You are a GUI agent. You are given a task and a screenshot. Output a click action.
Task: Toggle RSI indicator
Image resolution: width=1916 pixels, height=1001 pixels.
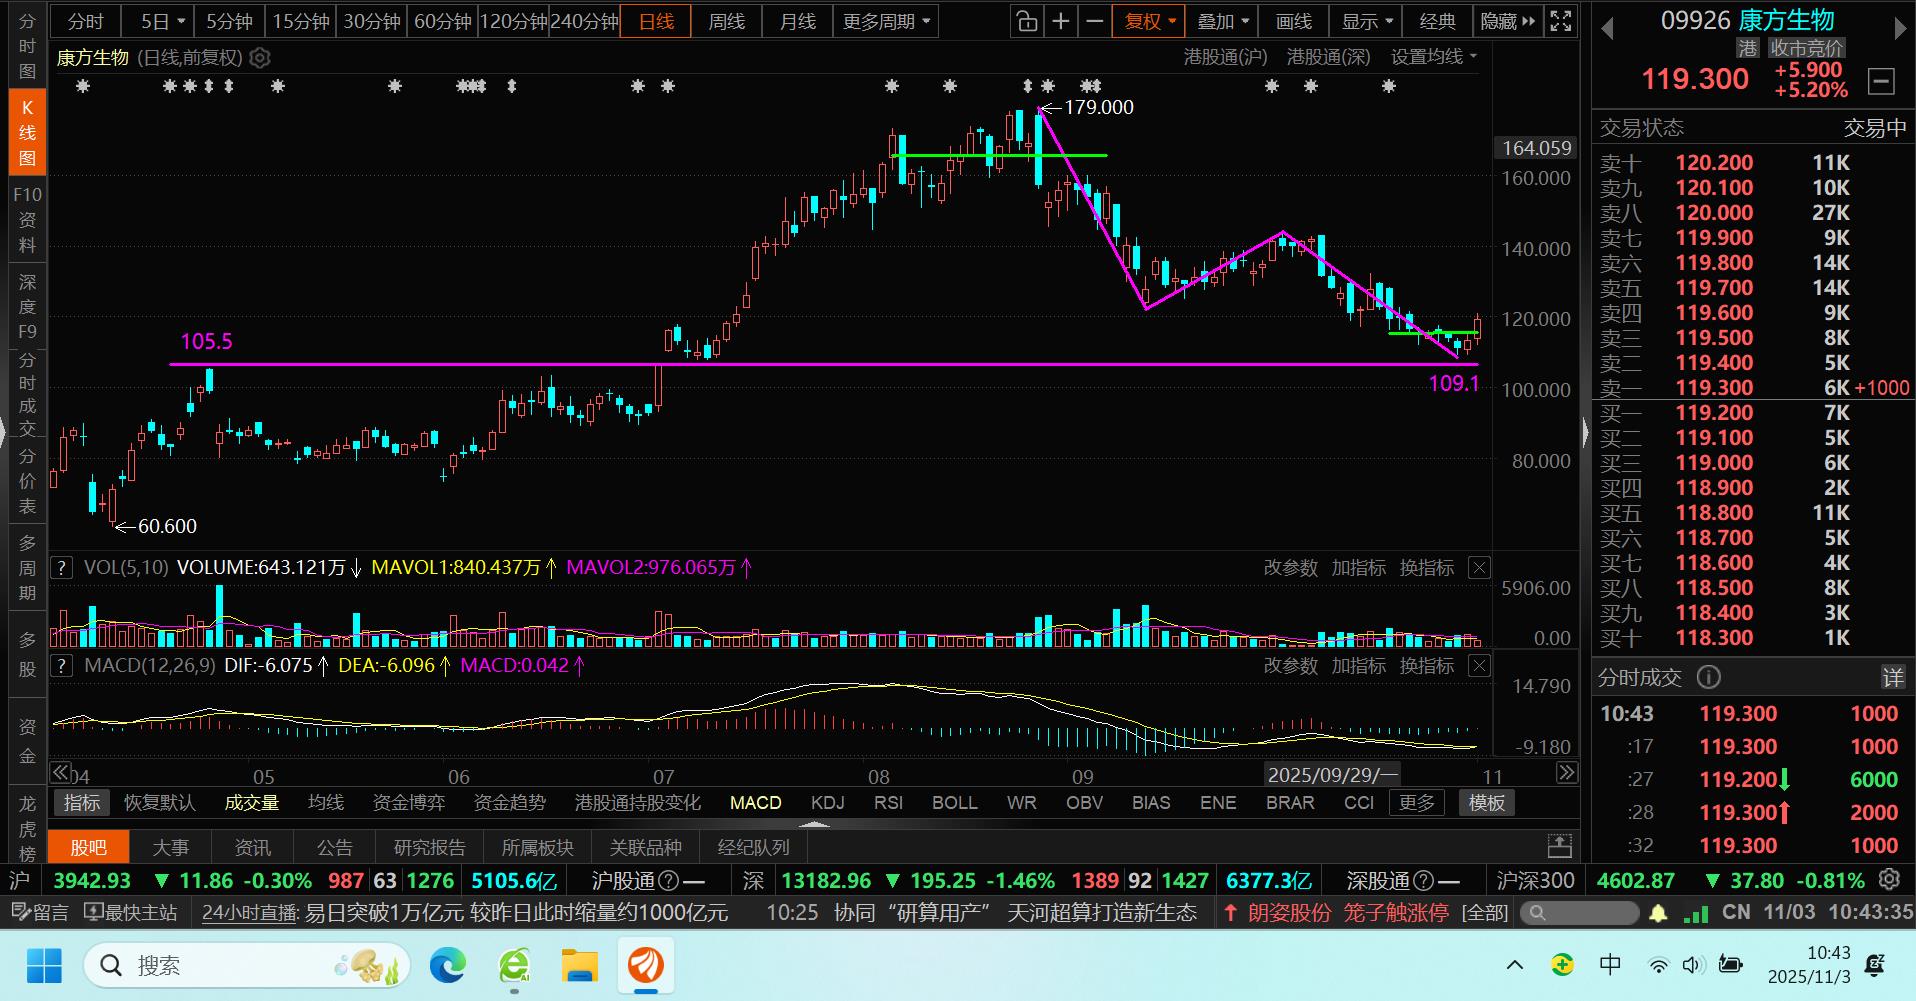point(888,803)
